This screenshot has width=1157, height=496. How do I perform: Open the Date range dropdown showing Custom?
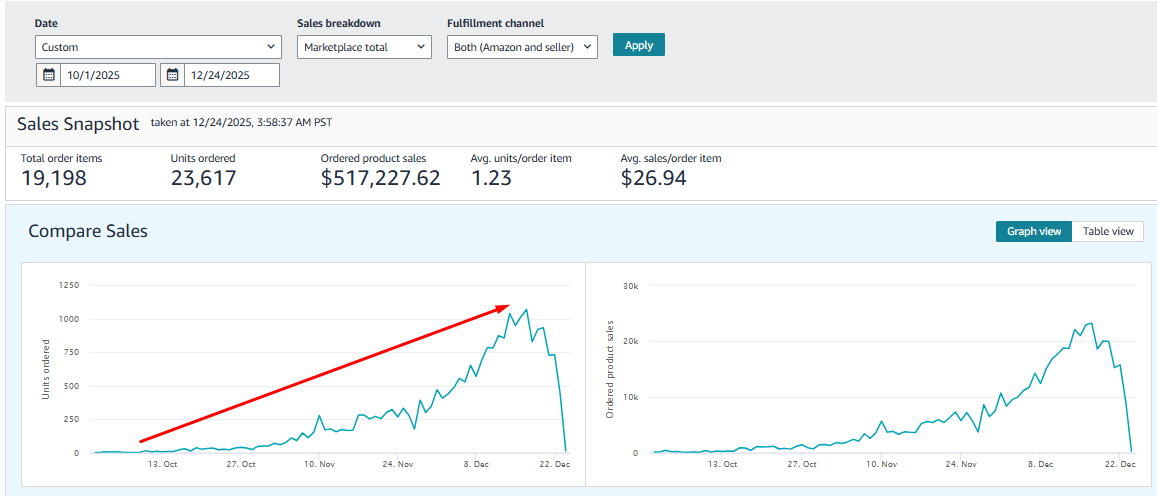pos(158,46)
